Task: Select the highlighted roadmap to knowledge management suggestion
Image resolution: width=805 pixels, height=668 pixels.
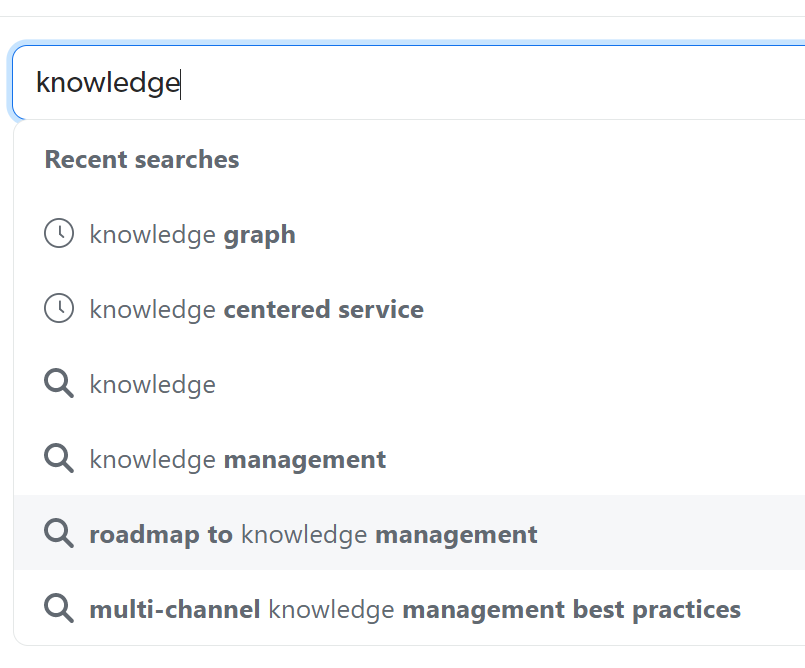Action: click(x=312, y=533)
